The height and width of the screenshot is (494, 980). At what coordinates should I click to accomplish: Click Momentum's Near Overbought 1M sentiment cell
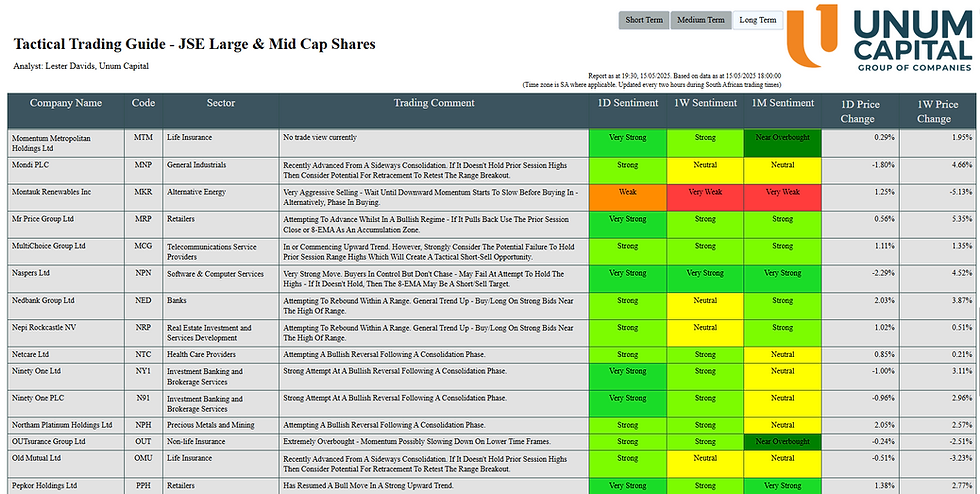click(x=782, y=144)
